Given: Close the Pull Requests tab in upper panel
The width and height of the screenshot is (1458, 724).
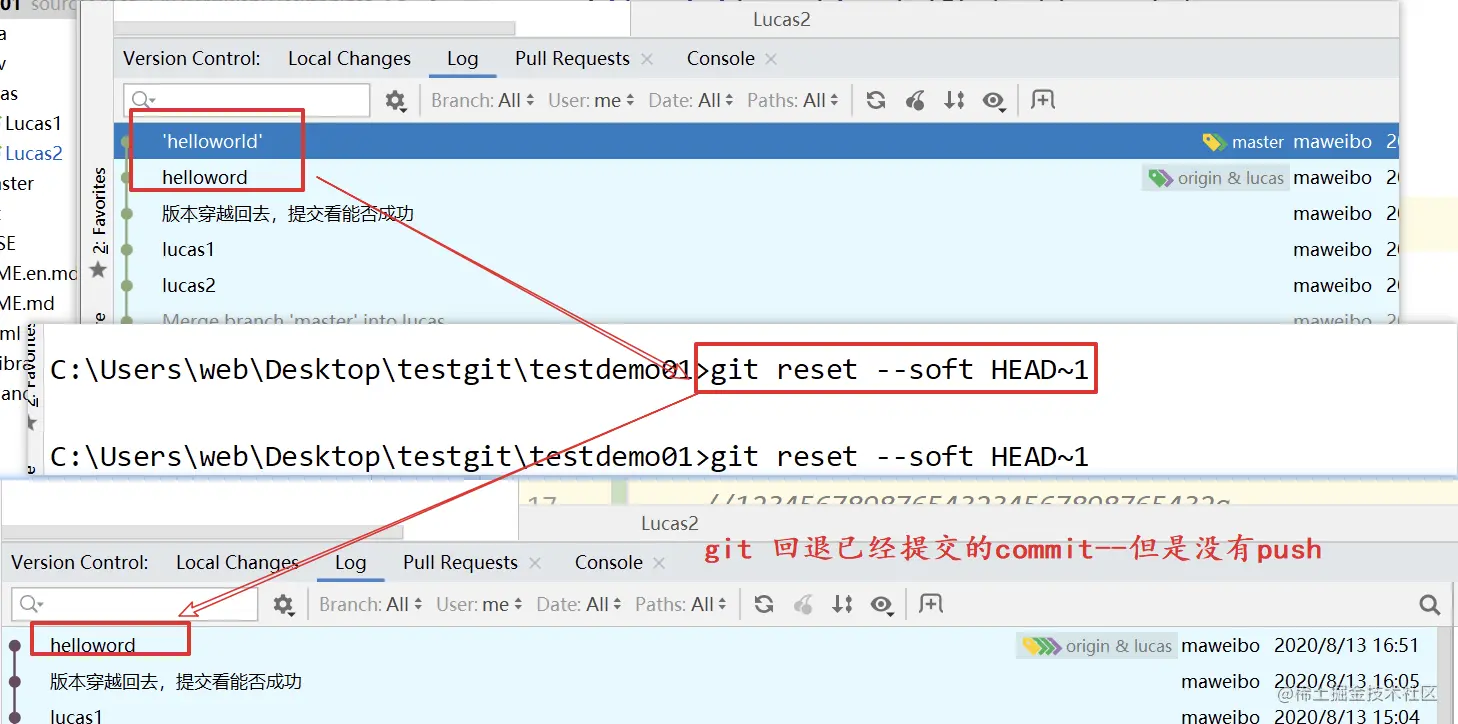Looking at the screenshot, I should point(647,59).
